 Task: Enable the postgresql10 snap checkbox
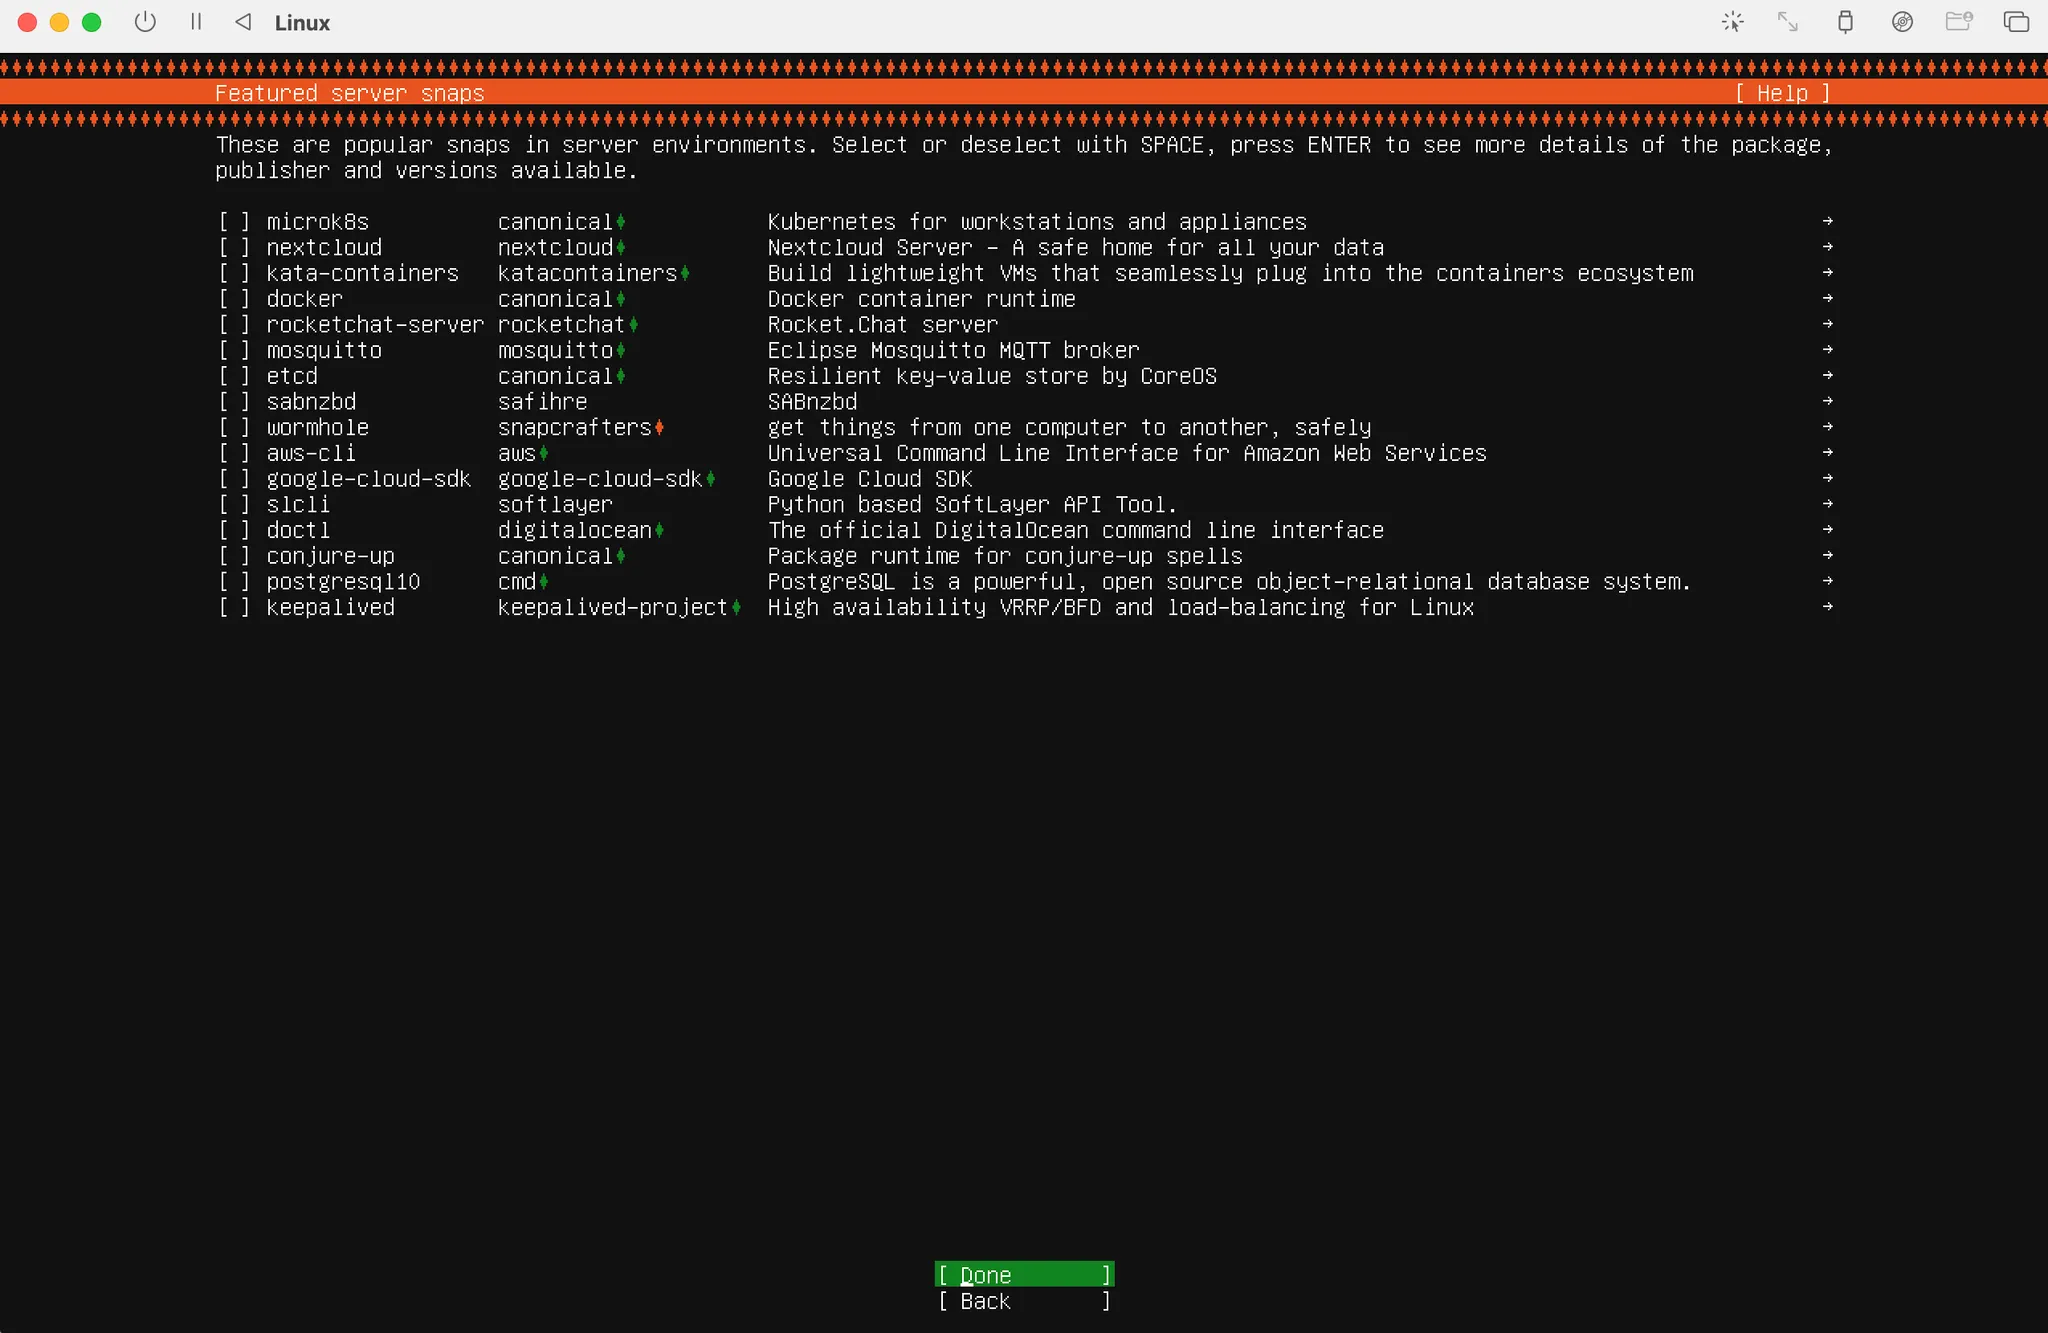(x=234, y=582)
